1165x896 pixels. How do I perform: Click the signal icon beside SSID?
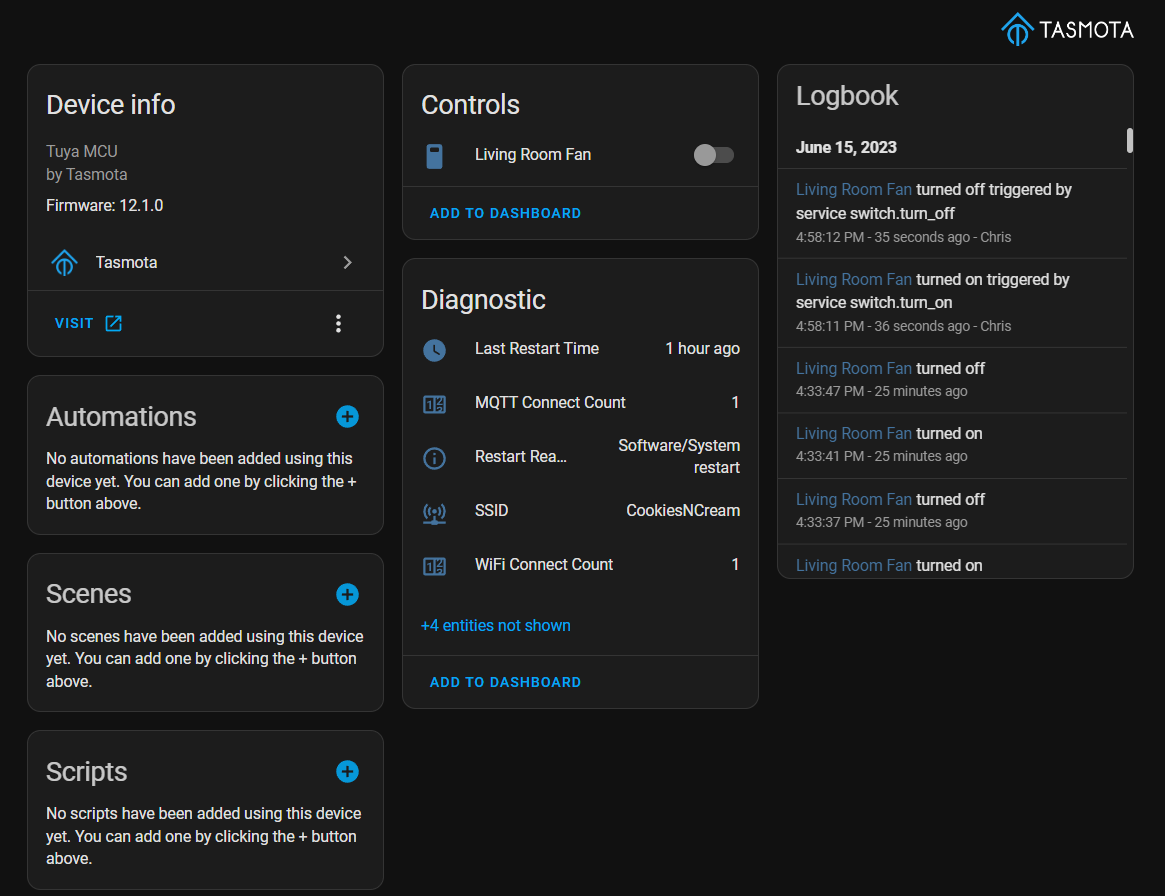tap(434, 512)
